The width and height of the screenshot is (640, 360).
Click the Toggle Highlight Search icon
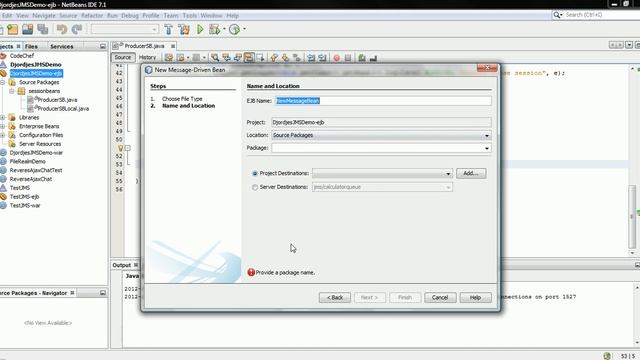(249, 58)
